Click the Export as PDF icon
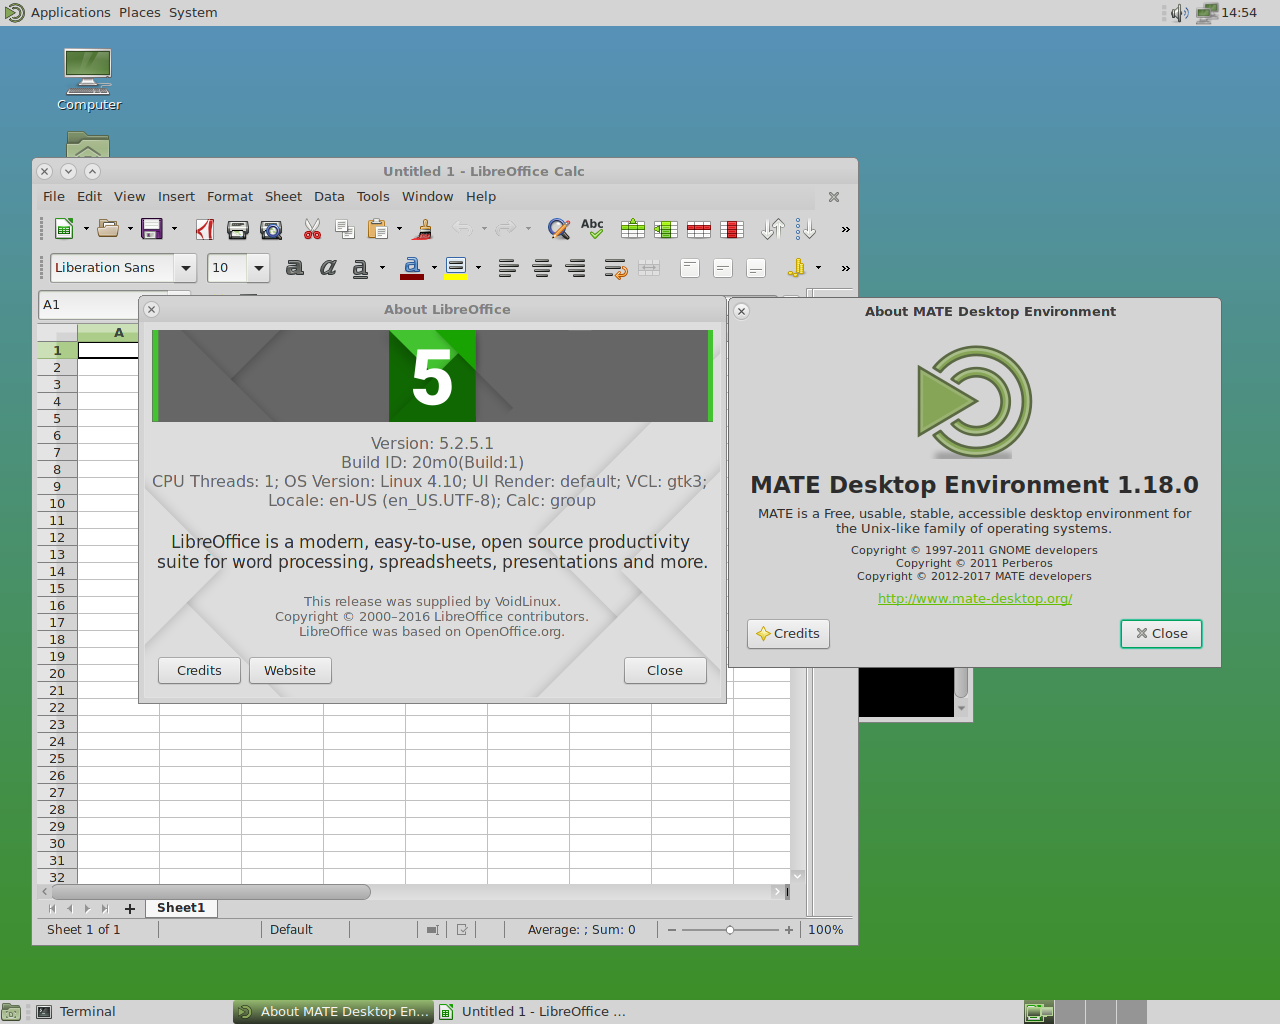 [205, 229]
